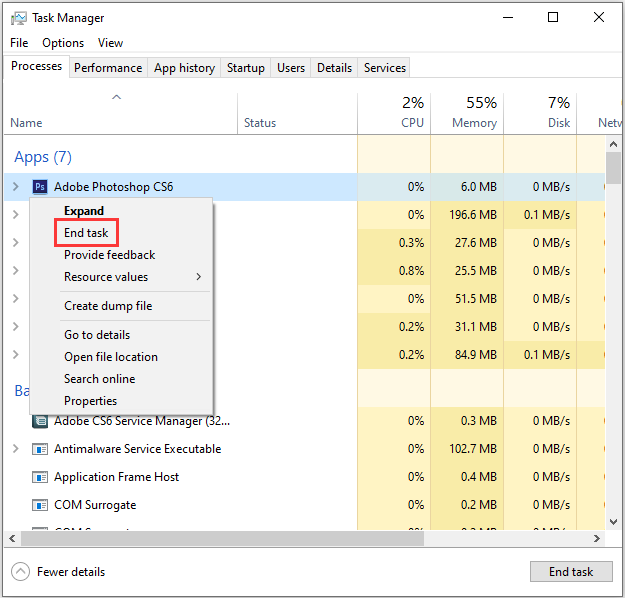Switch to the Users tab
This screenshot has height=598, width=625.
[x=291, y=68]
